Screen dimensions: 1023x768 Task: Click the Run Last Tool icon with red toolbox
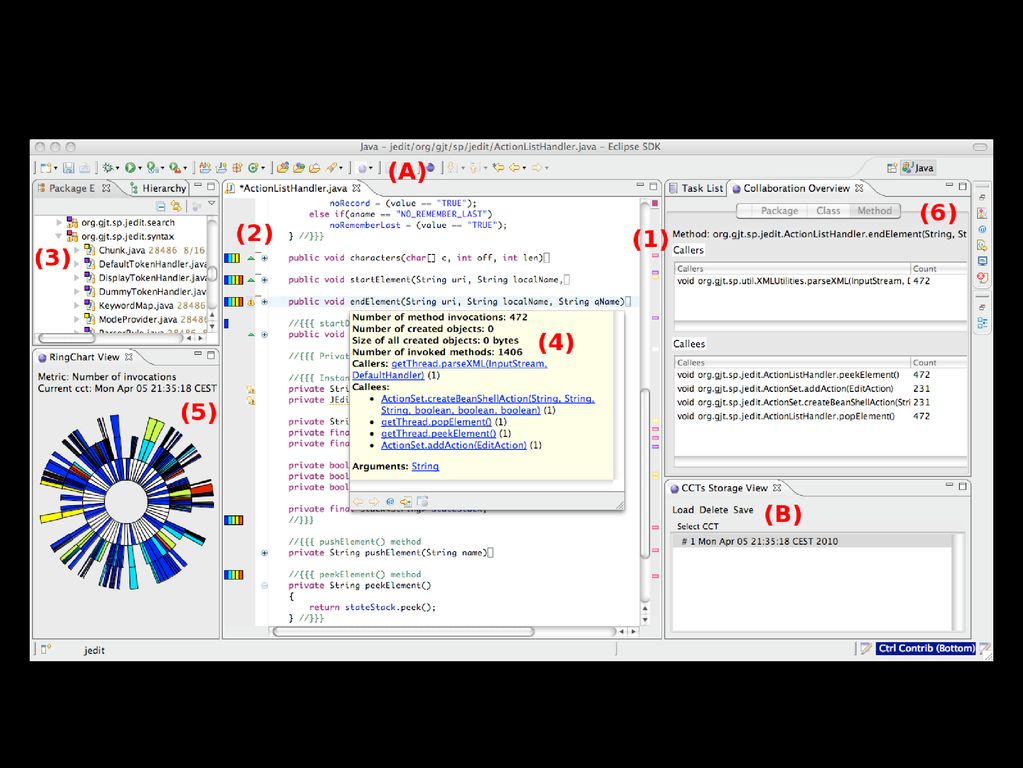pyautogui.click(x=175, y=168)
